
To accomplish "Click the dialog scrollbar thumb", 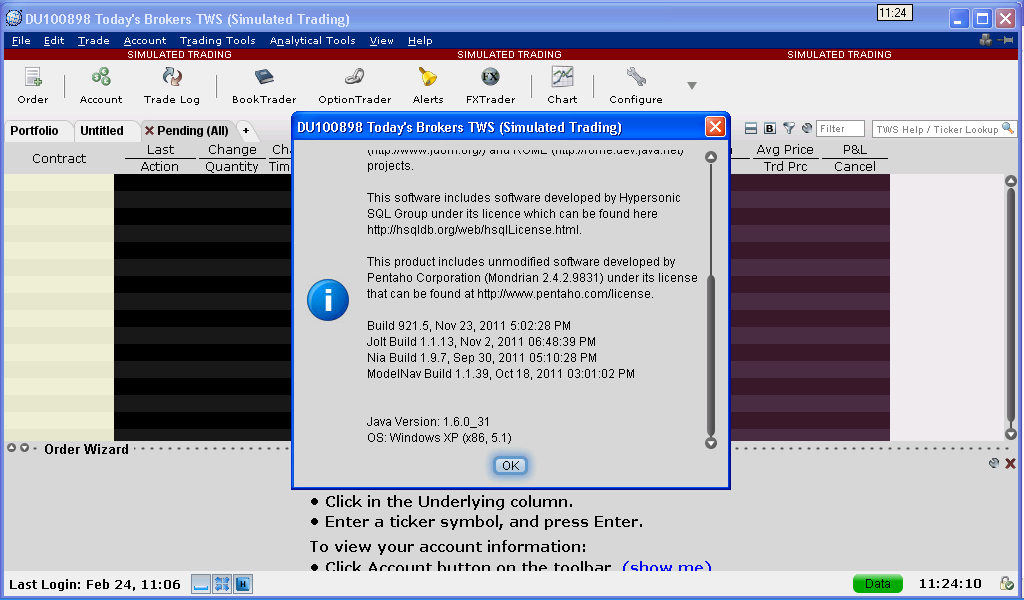I will [x=711, y=356].
